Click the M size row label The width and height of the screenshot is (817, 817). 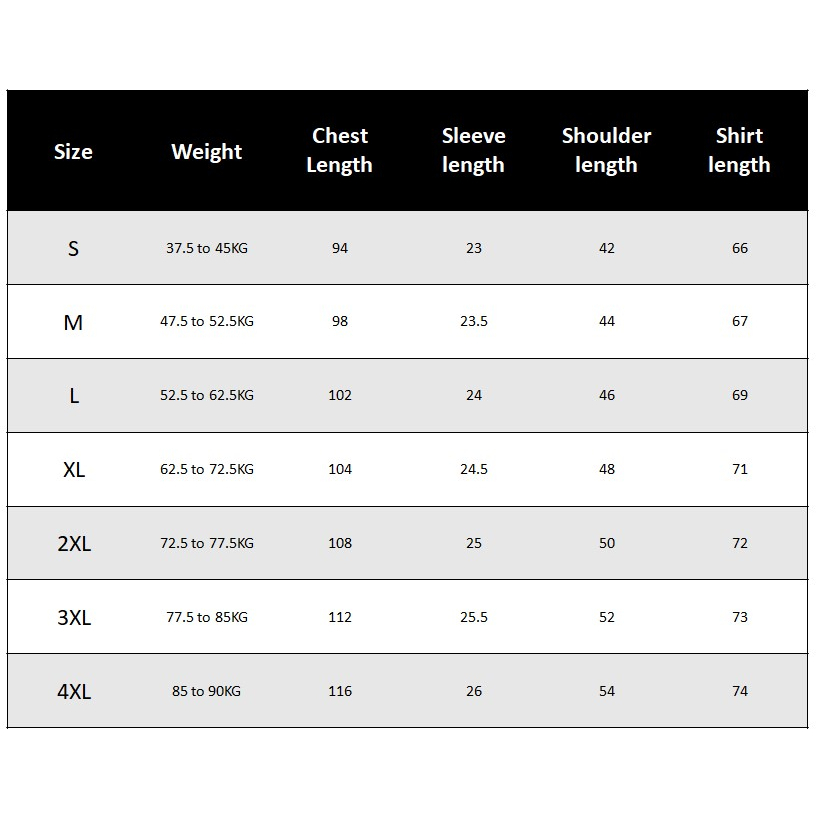(x=73, y=323)
